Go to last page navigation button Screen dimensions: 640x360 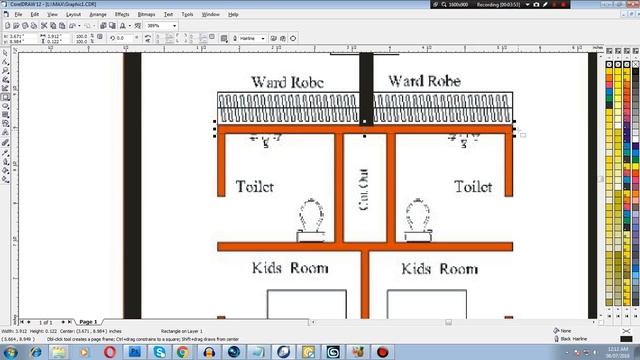69,322
